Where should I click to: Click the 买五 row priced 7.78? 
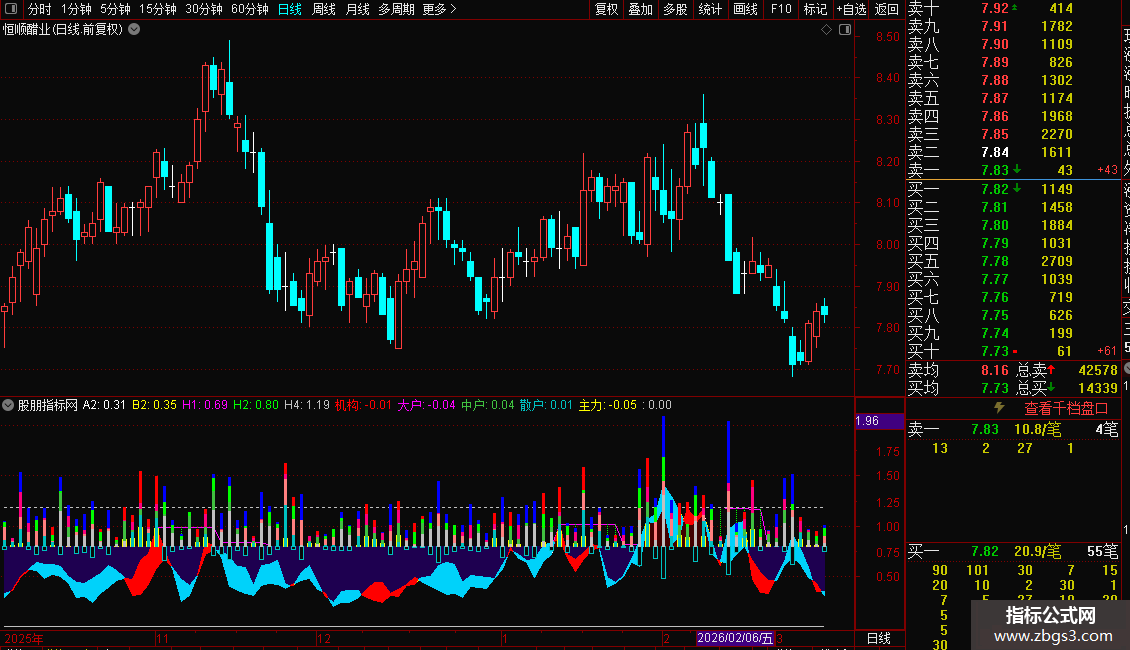click(1013, 261)
